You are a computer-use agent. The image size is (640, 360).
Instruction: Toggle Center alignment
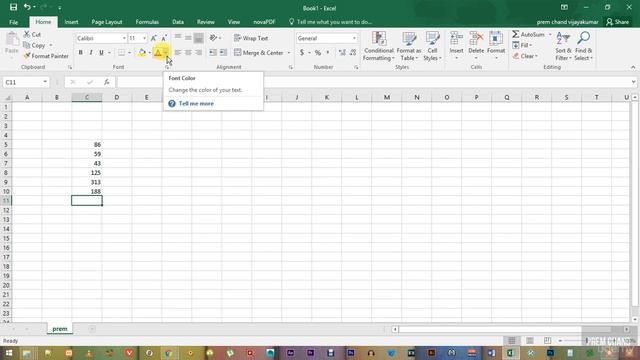click(188, 53)
